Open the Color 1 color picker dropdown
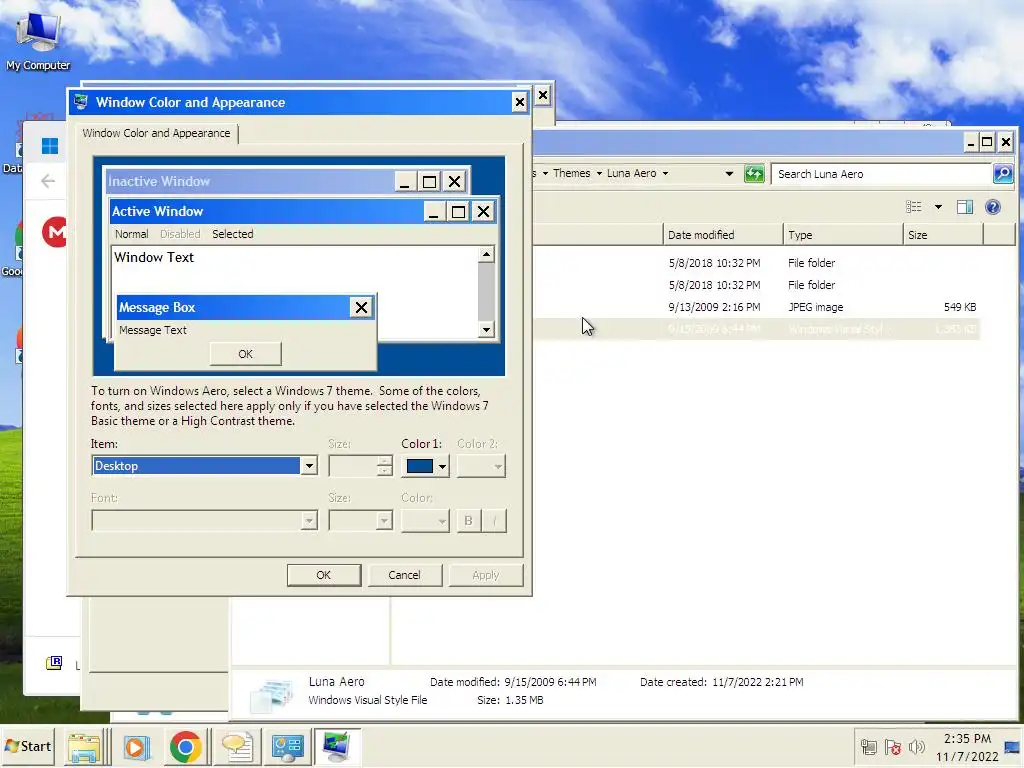1024x768 pixels. [x=425, y=466]
